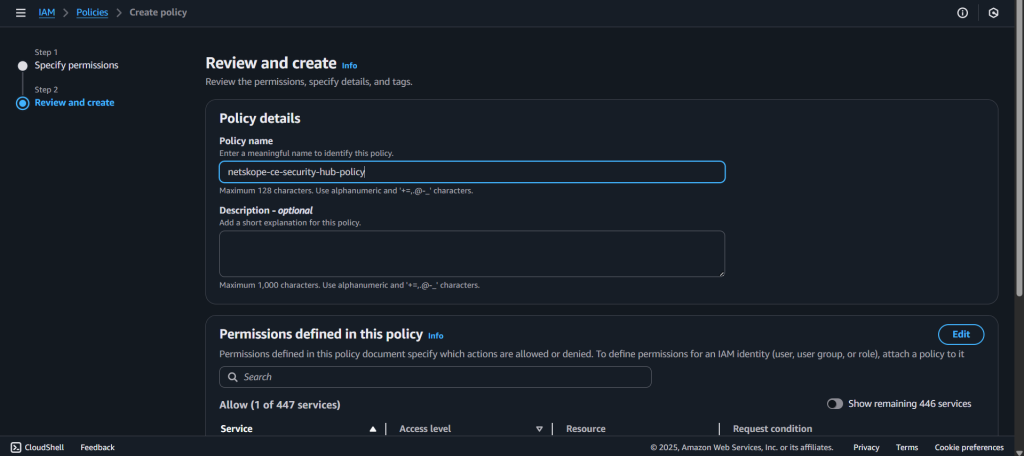Screen dimensions: 1024x456
Task: Toggle Show remaining 446 services
Action: [x=835, y=404]
